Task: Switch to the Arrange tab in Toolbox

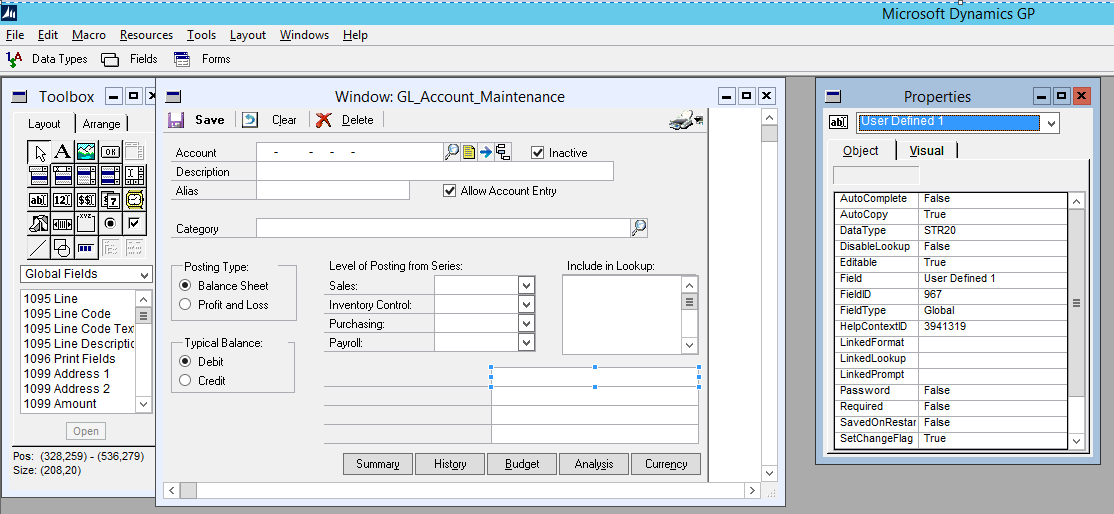Action: tap(102, 124)
